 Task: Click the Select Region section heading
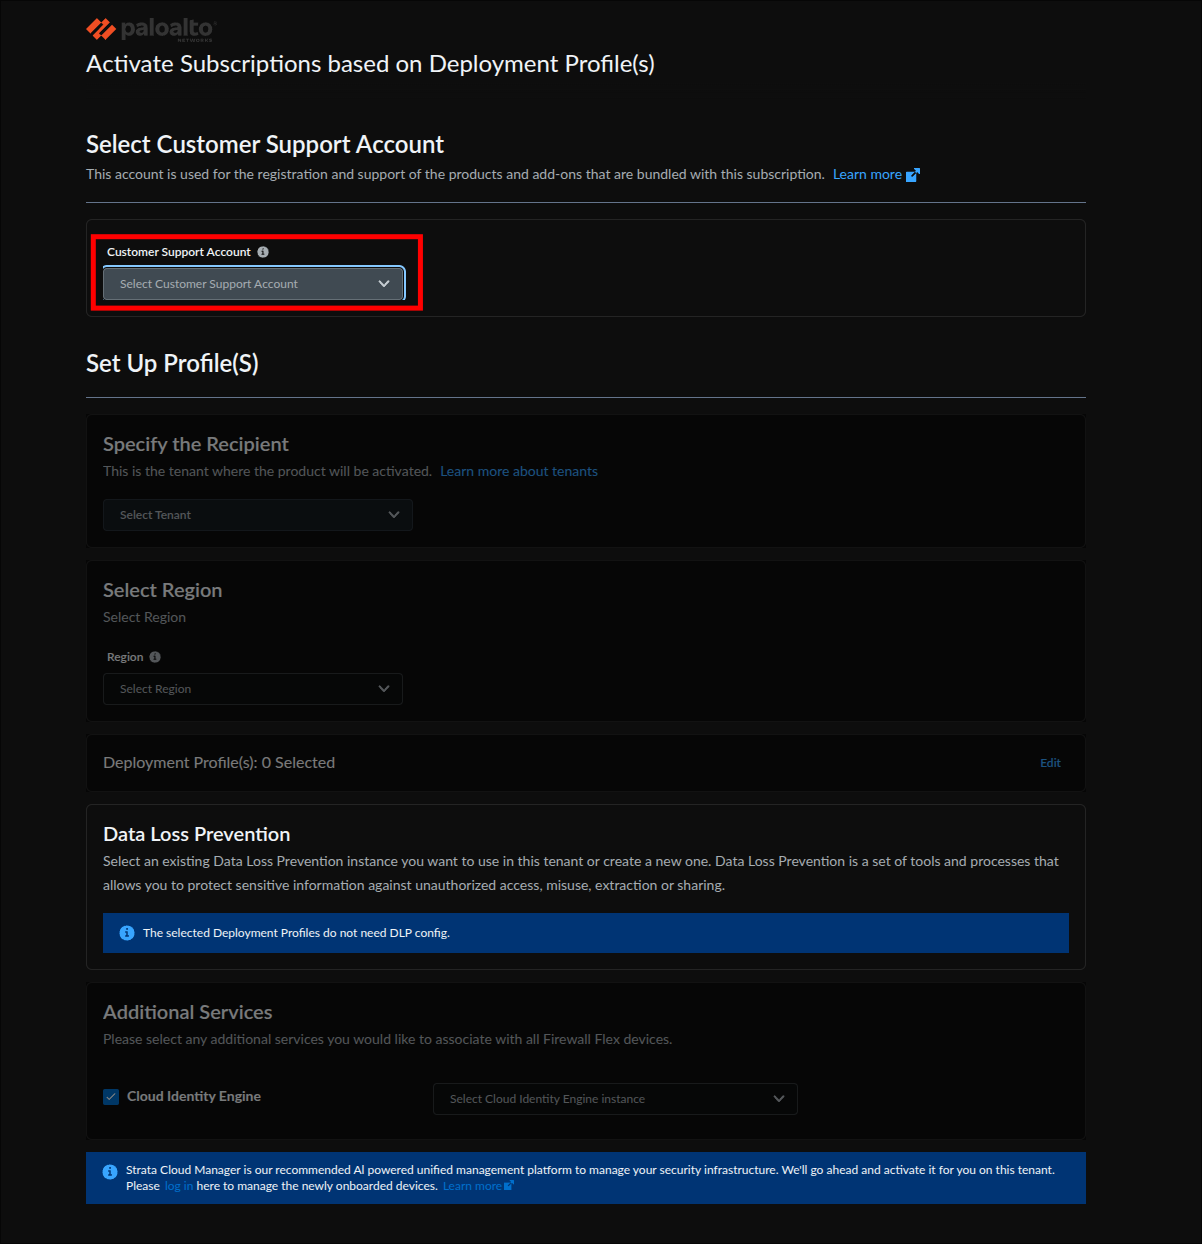pos(163,590)
